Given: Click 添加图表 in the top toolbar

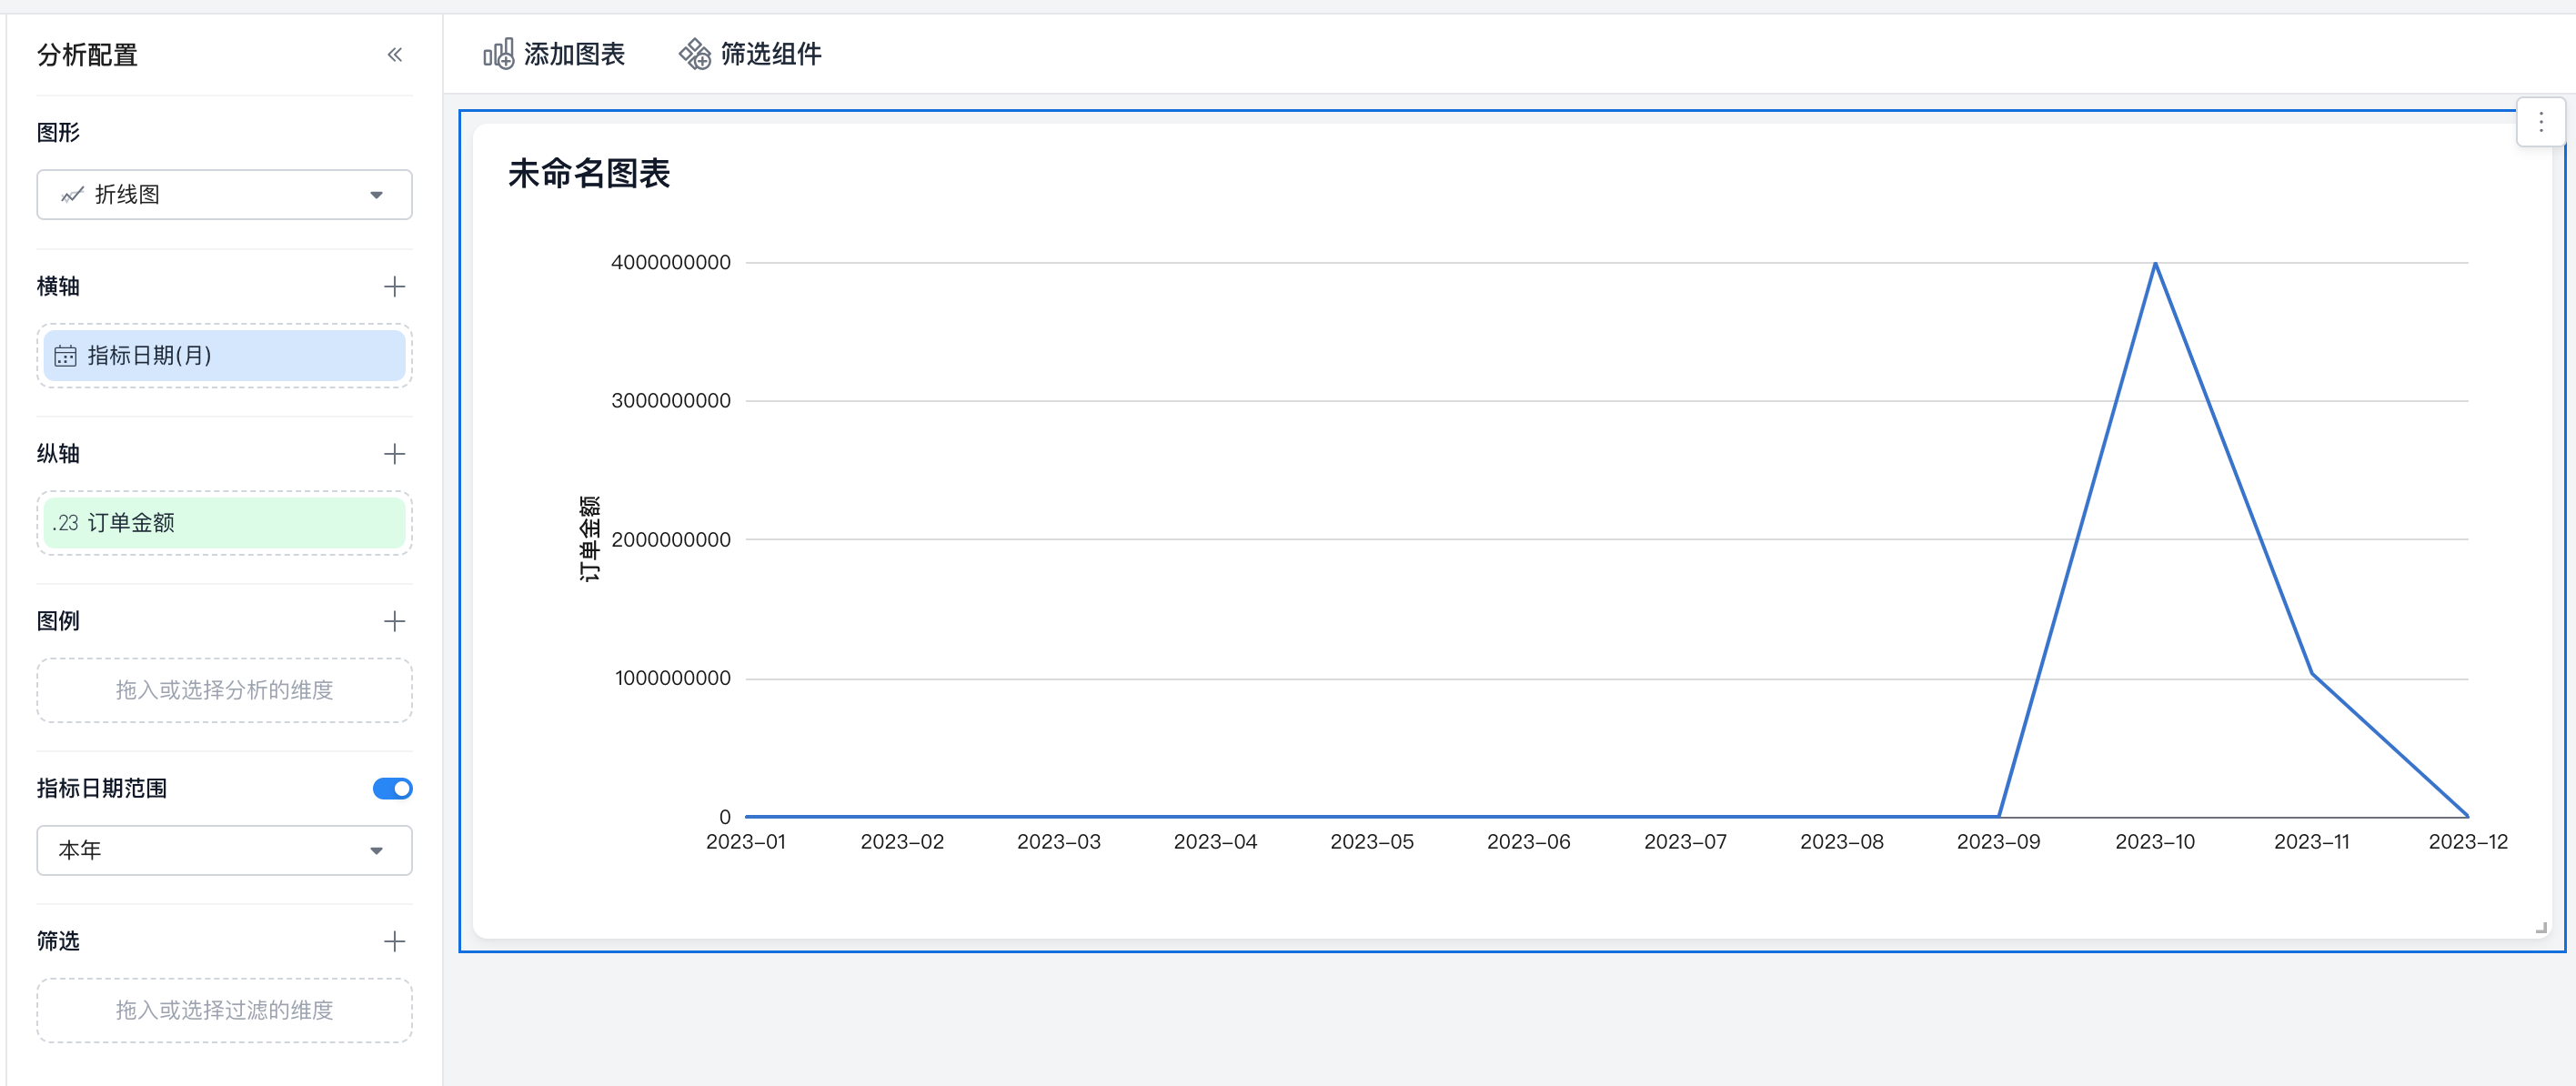Looking at the screenshot, I should coord(574,54).
